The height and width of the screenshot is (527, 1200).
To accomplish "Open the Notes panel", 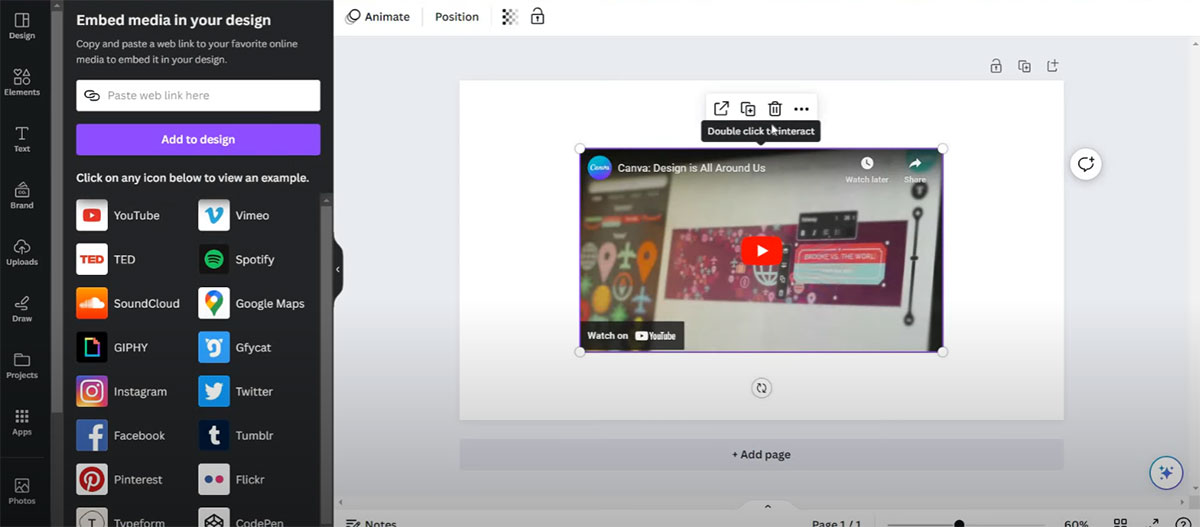I will (371, 523).
